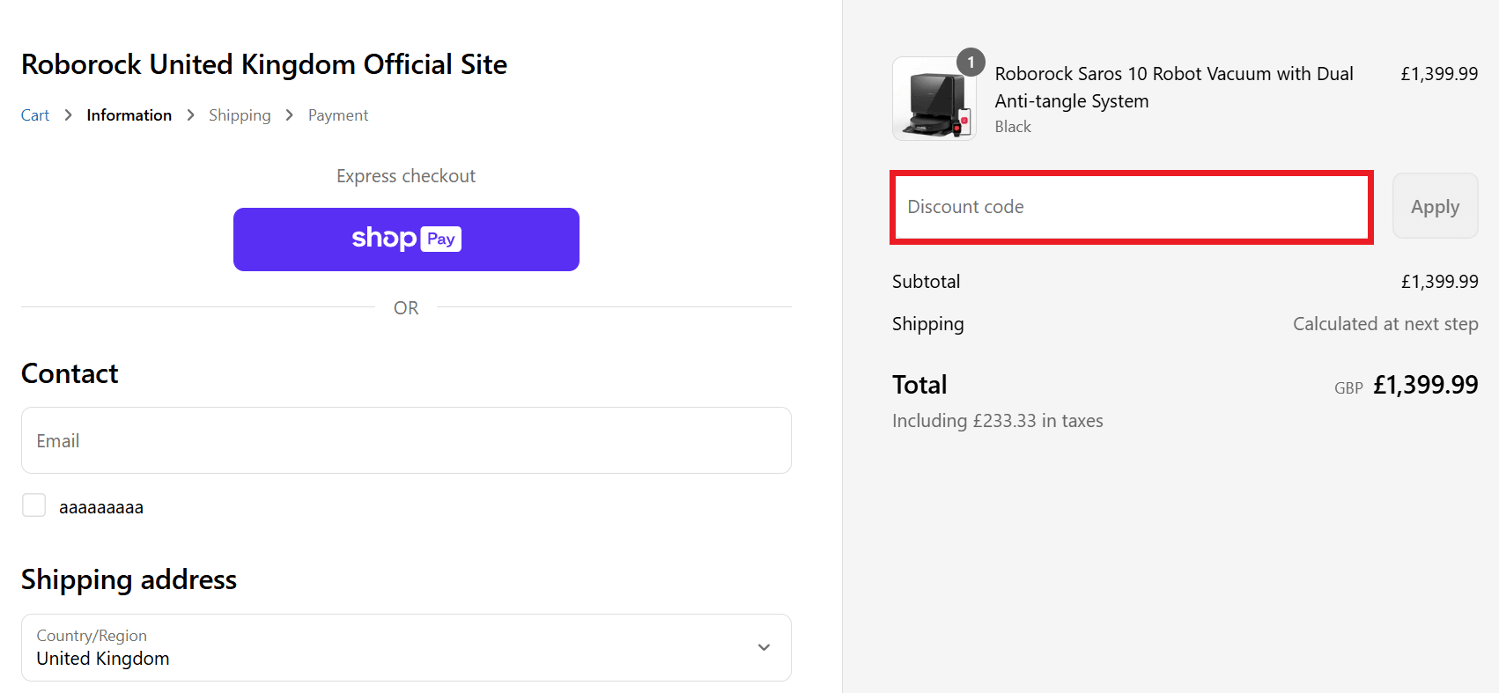Image resolution: width=1500 pixels, height=693 pixels.
Task: Select the Express checkout heading text
Action: tap(406, 176)
